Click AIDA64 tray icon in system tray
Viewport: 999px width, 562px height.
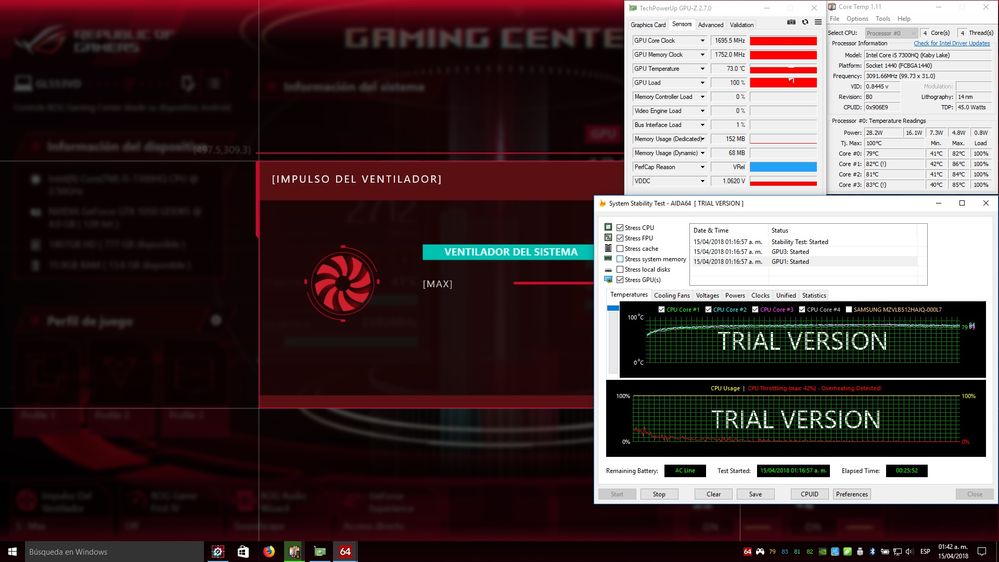pos(747,552)
